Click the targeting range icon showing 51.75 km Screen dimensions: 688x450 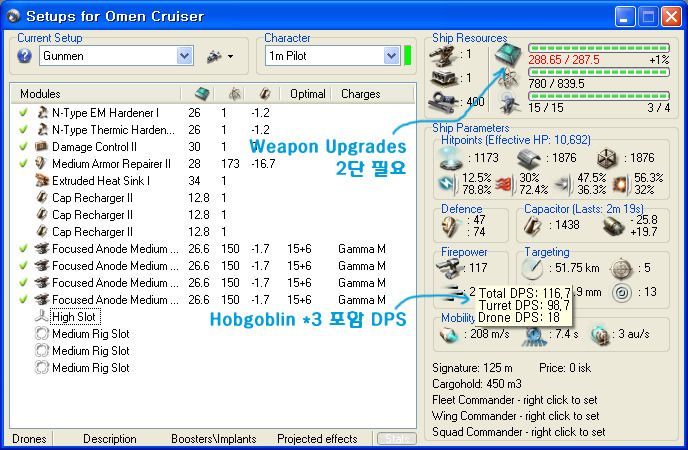click(x=533, y=268)
